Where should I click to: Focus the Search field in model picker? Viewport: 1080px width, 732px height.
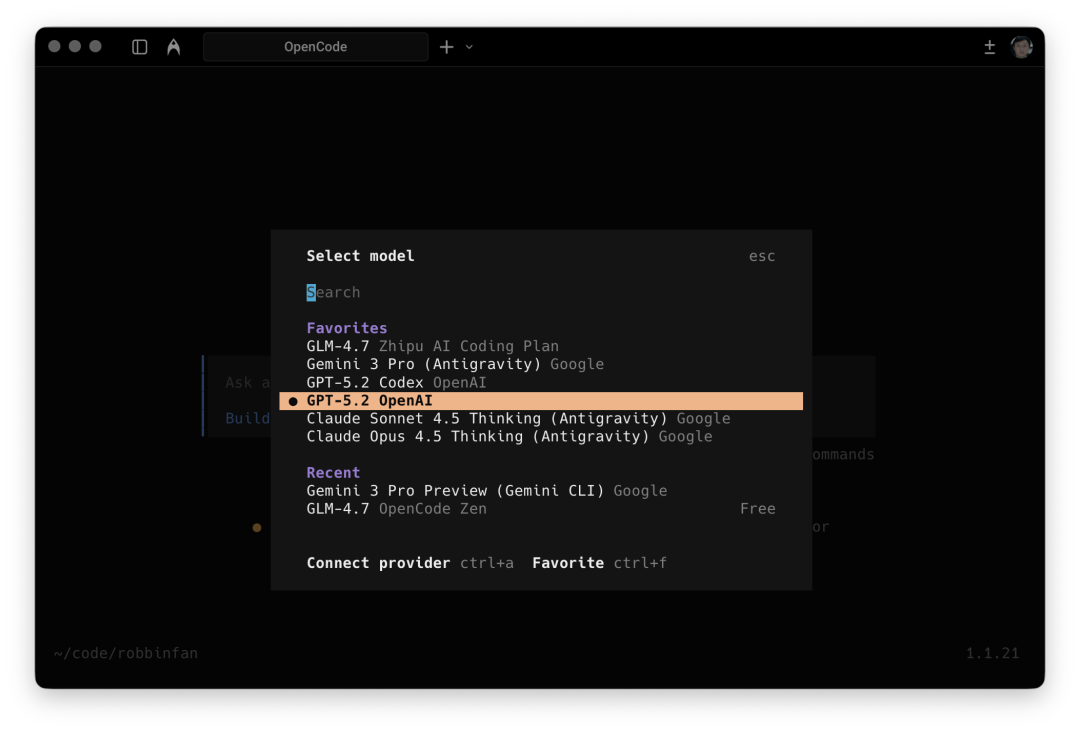point(334,292)
